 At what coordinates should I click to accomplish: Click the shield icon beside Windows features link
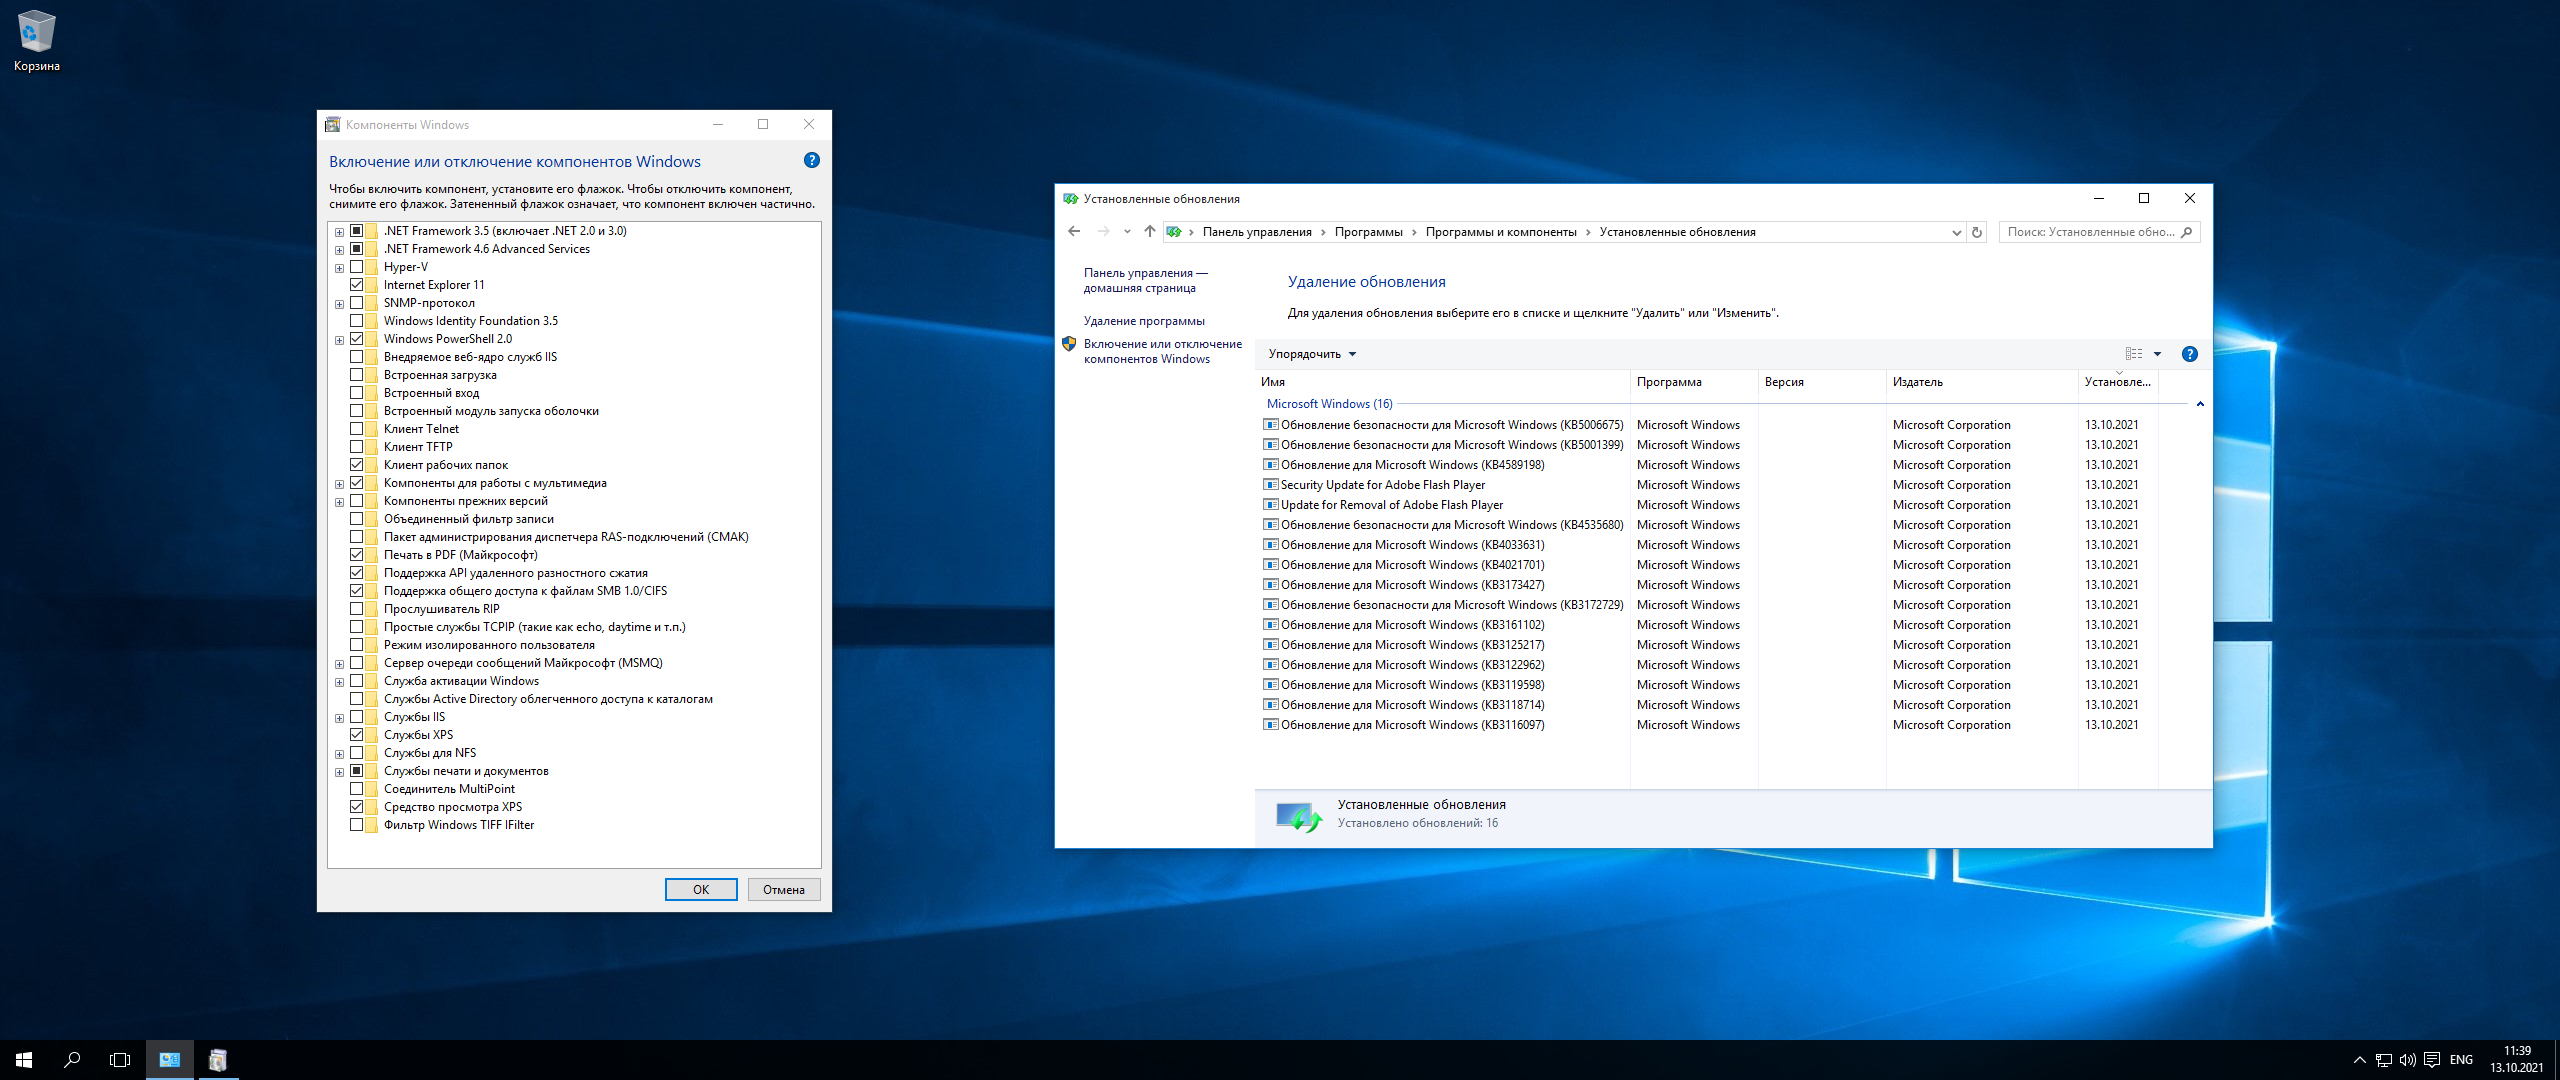coord(1069,344)
